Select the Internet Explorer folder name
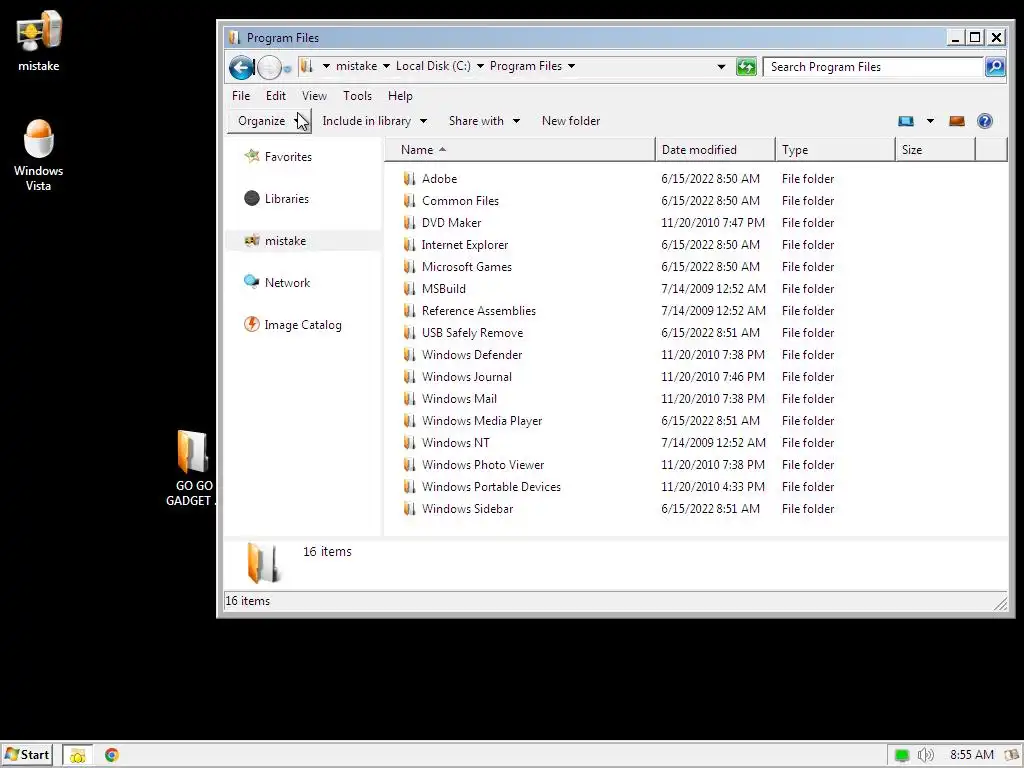Screen dimensions: 1024x768 (x=465, y=245)
